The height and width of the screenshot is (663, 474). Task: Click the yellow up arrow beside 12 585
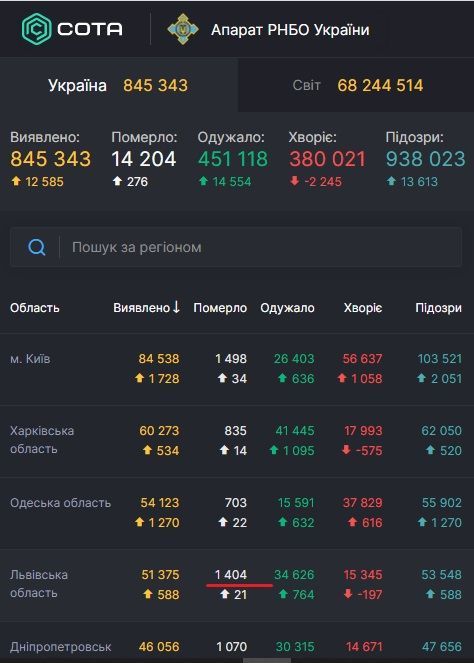point(16,181)
